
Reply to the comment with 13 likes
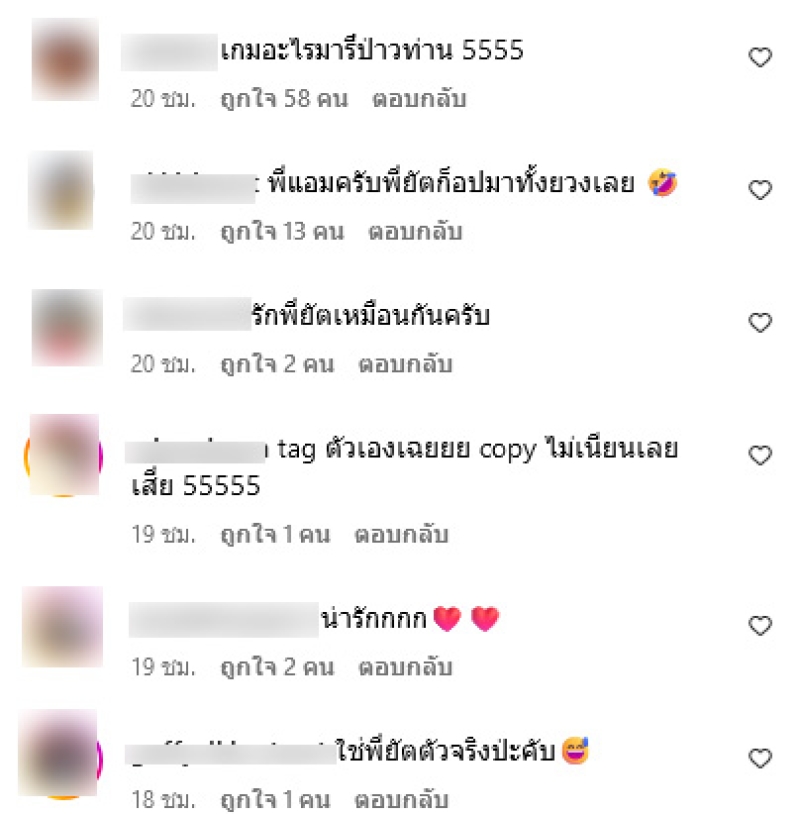(x=415, y=232)
